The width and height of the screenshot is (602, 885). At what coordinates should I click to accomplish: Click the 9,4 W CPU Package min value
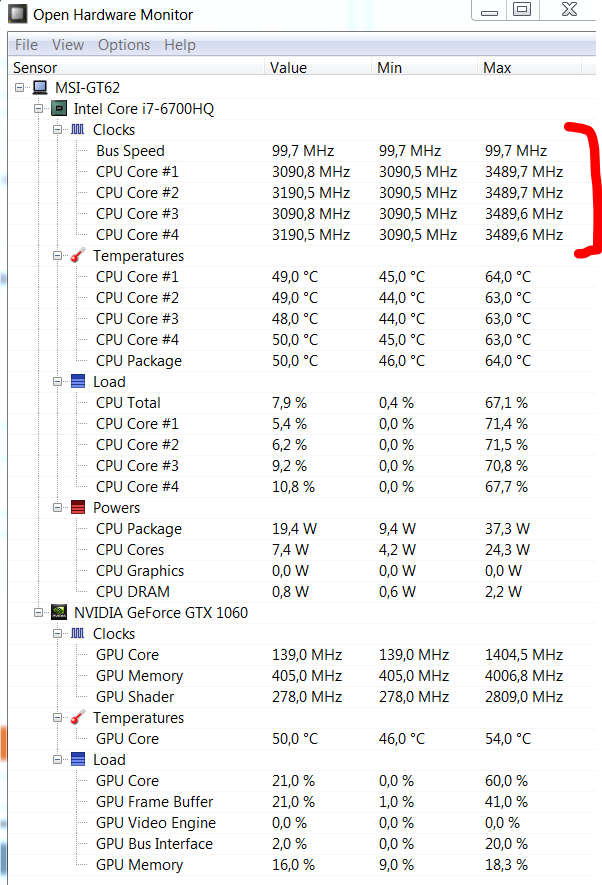[x=397, y=529]
